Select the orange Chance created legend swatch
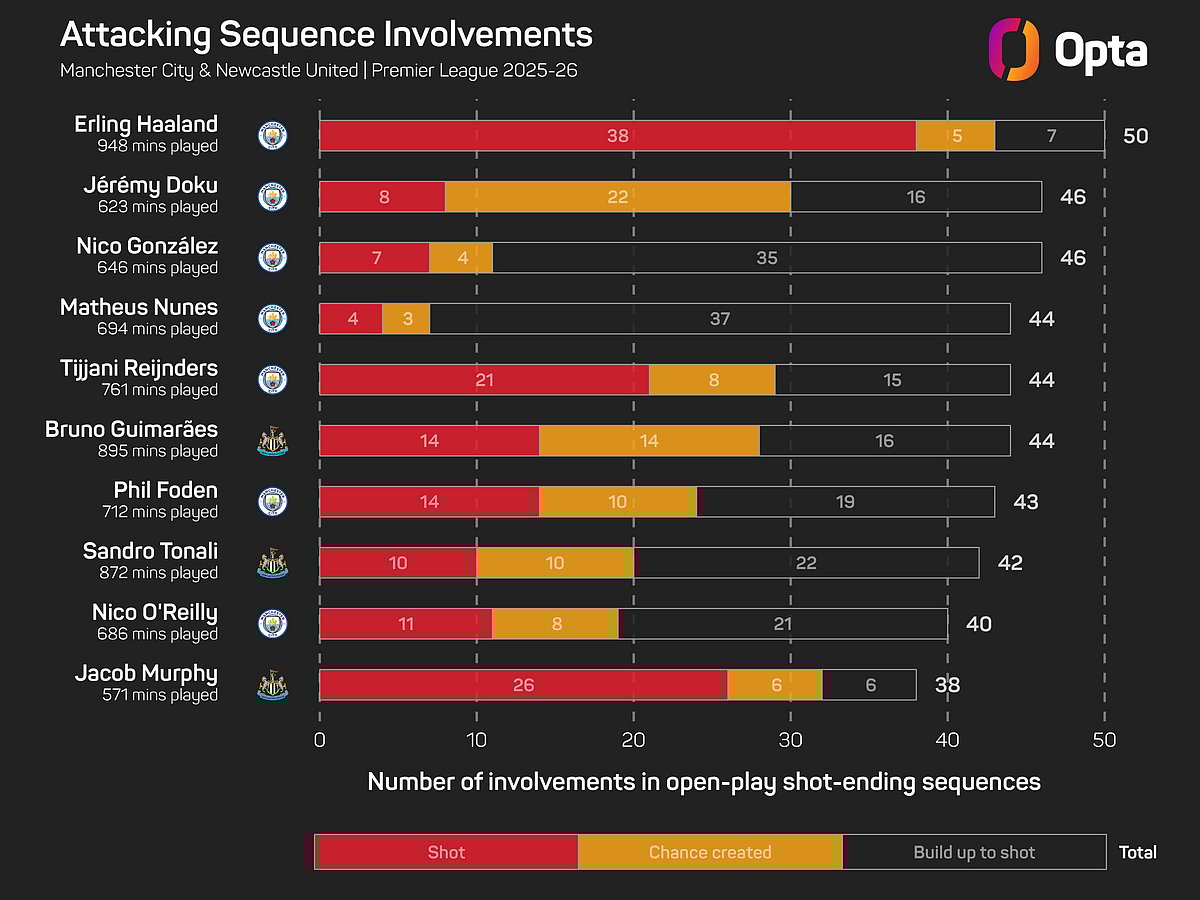The width and height of the screenshot is (1200, 900). pyautogui.click(x=710, y=852)
